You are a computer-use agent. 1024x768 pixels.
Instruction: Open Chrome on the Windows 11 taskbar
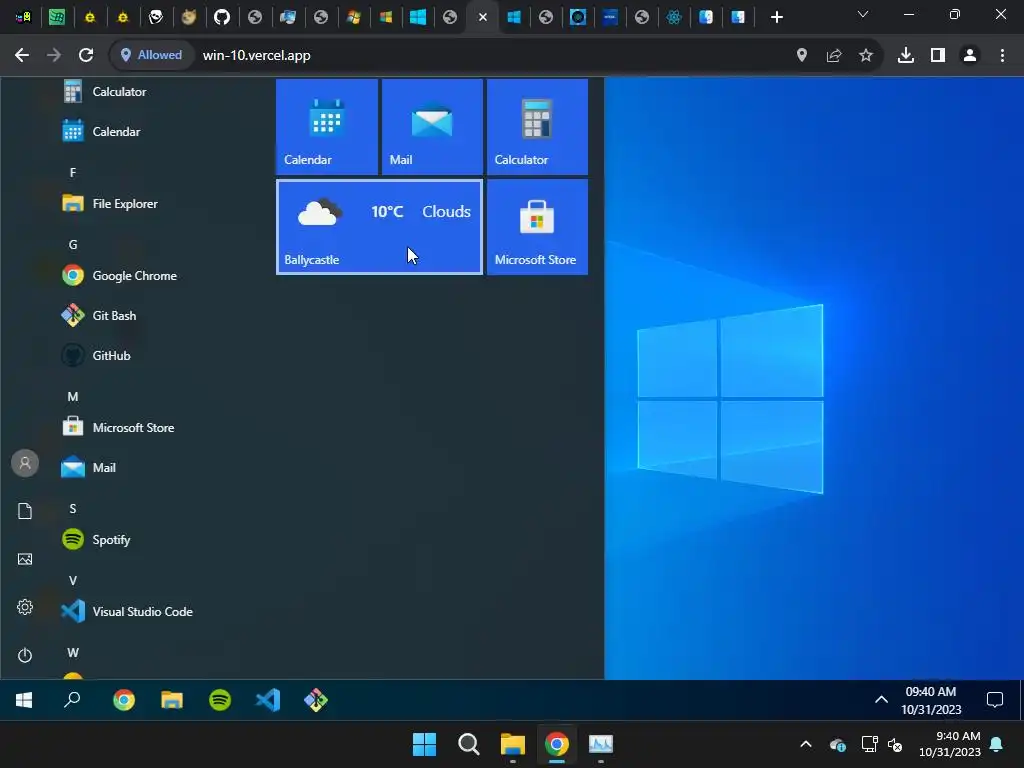click(557, 744)
